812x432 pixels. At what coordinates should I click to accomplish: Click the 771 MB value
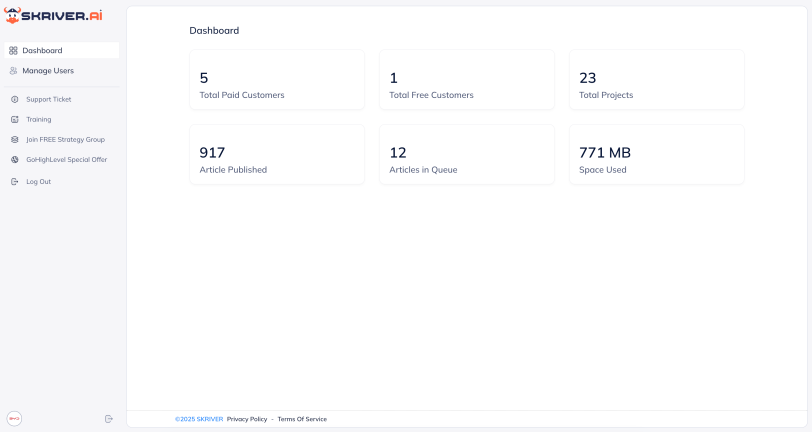pos(605,152)
